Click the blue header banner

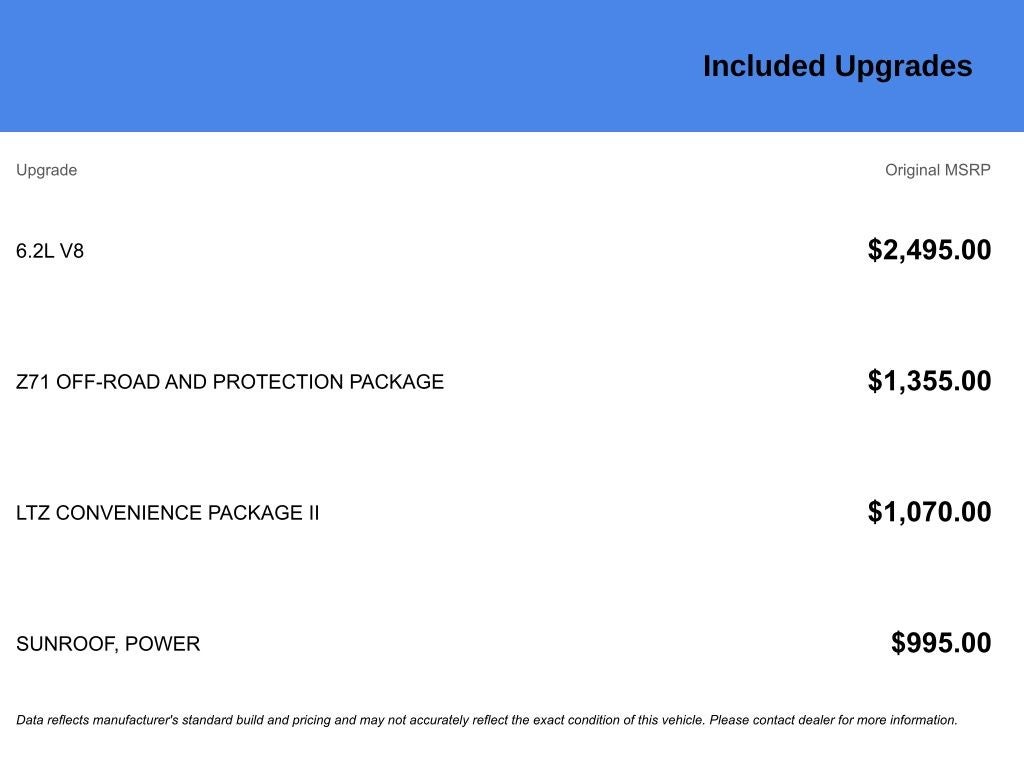click(x=512, y=65)
